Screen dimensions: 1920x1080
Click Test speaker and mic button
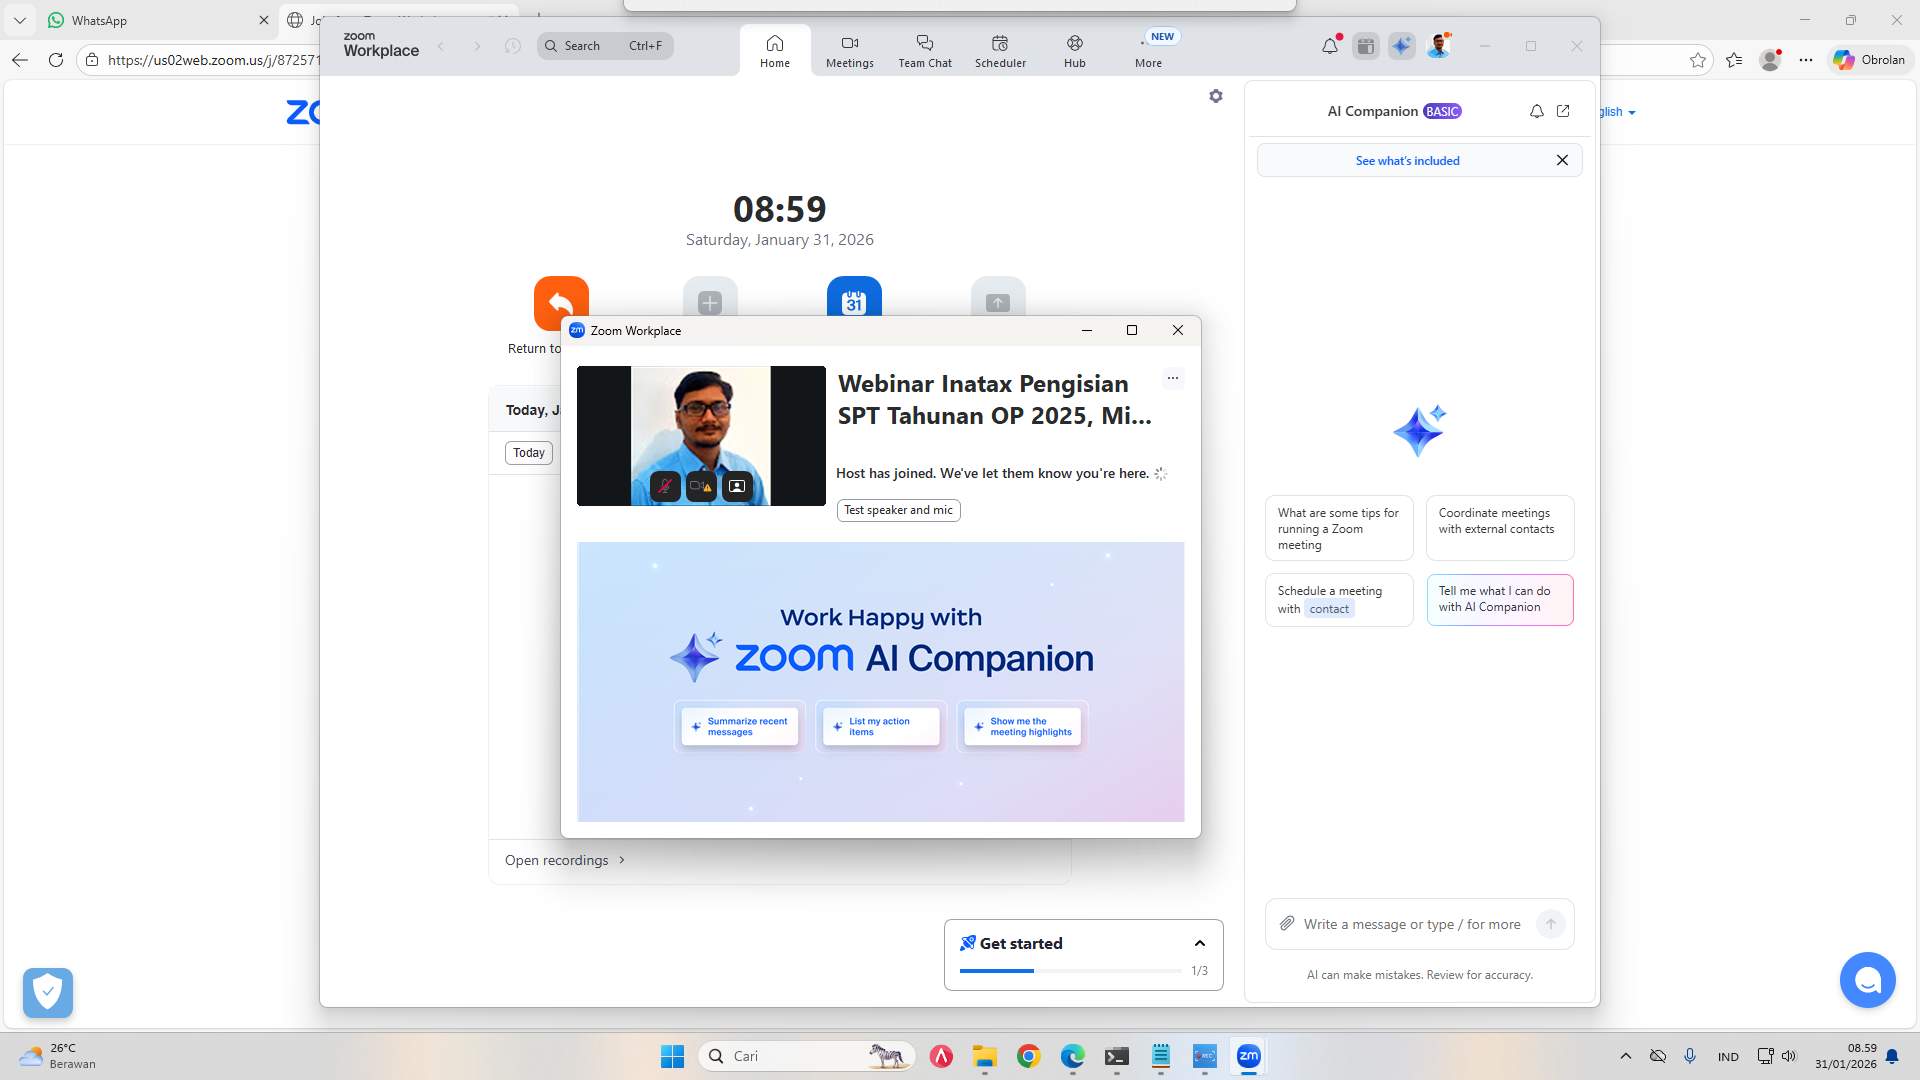(x=898, y=510)
